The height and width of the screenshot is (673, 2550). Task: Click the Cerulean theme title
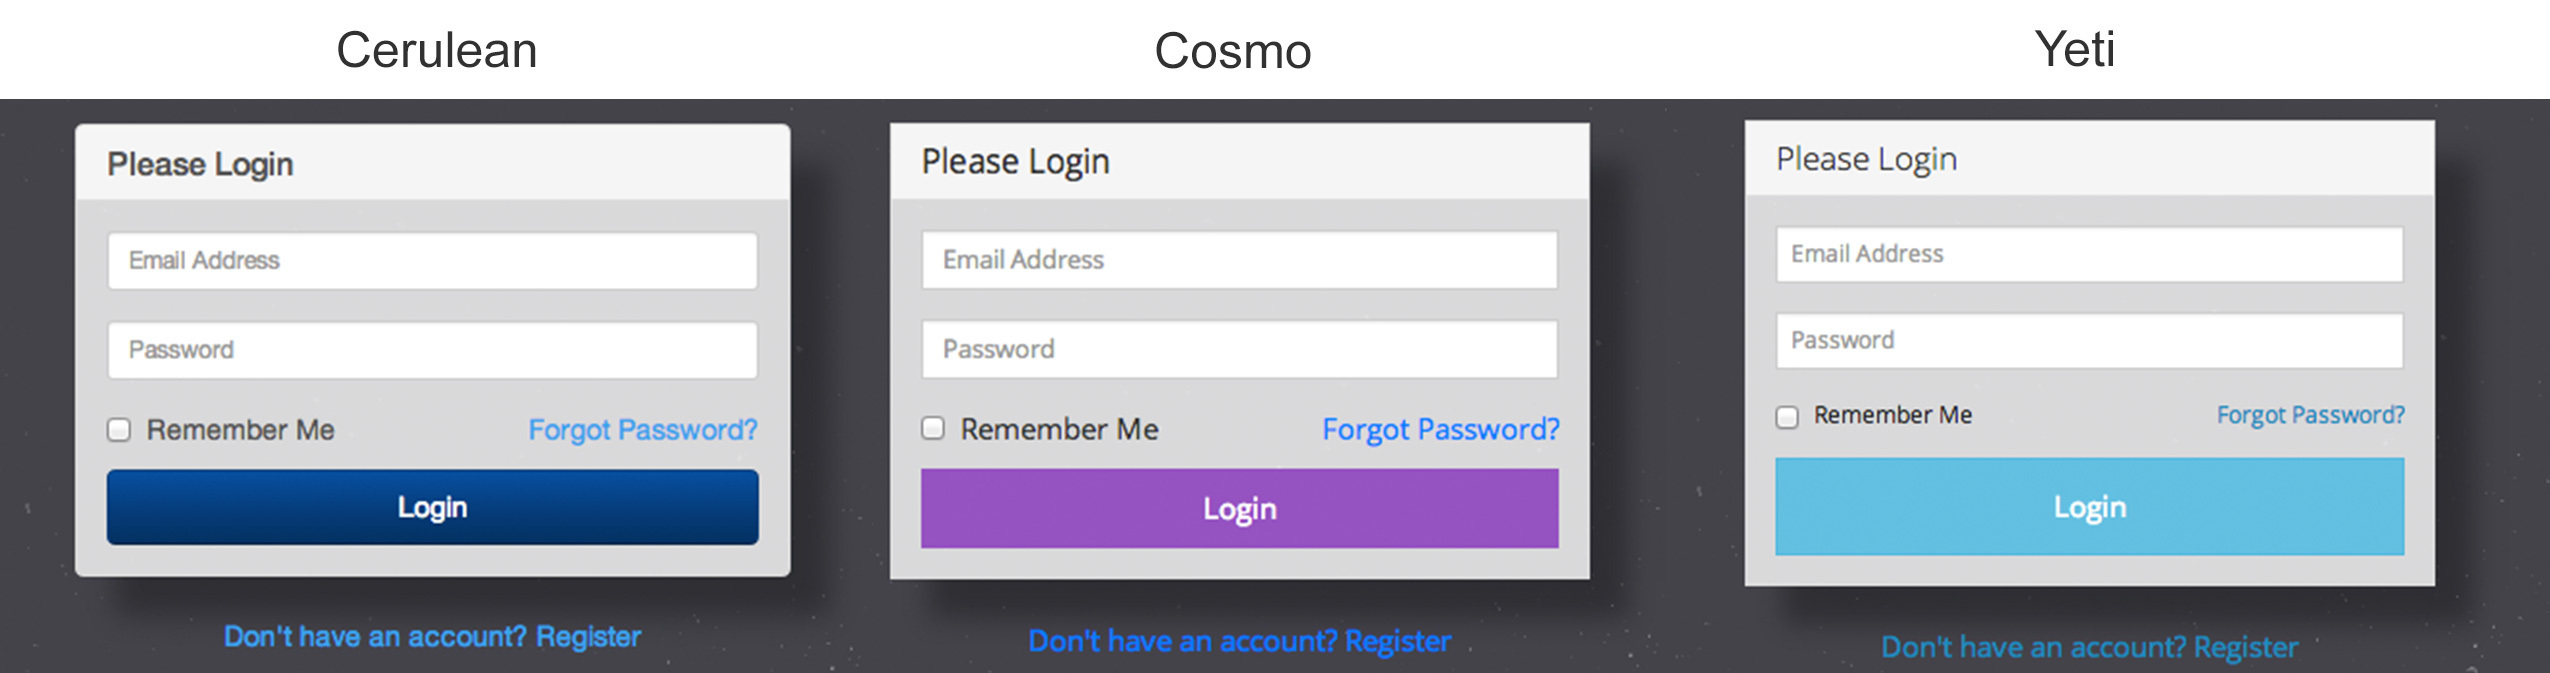click(437, 50)
